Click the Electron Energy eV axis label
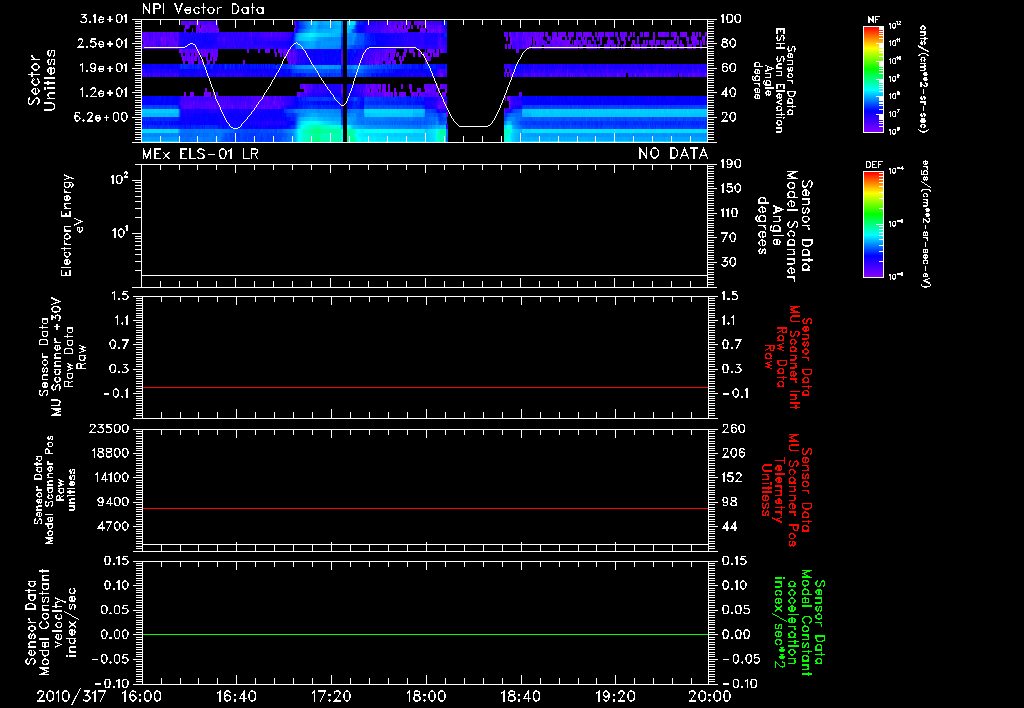 (x=71, y=225)
